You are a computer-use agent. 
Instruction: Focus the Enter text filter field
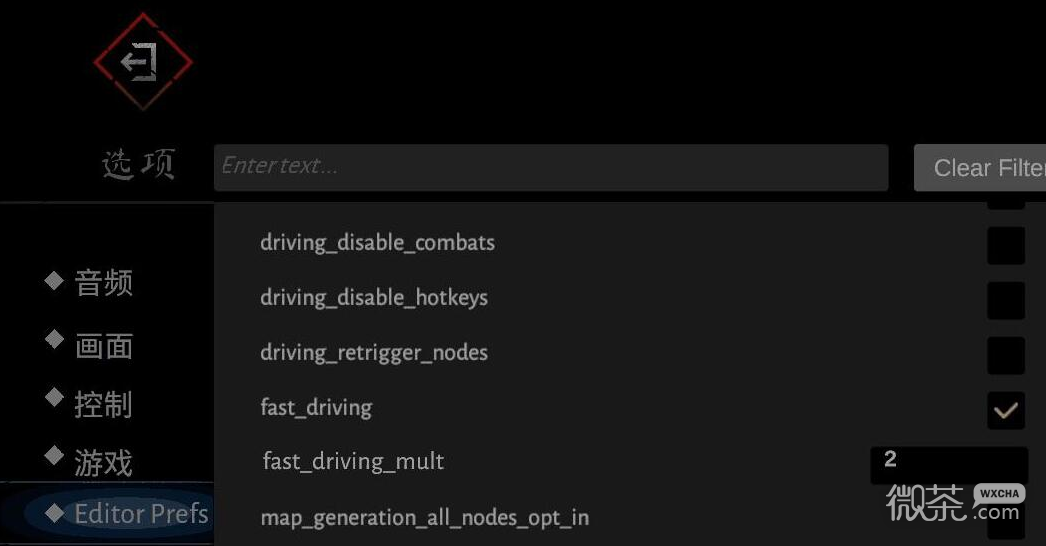[x=550, y=167]
